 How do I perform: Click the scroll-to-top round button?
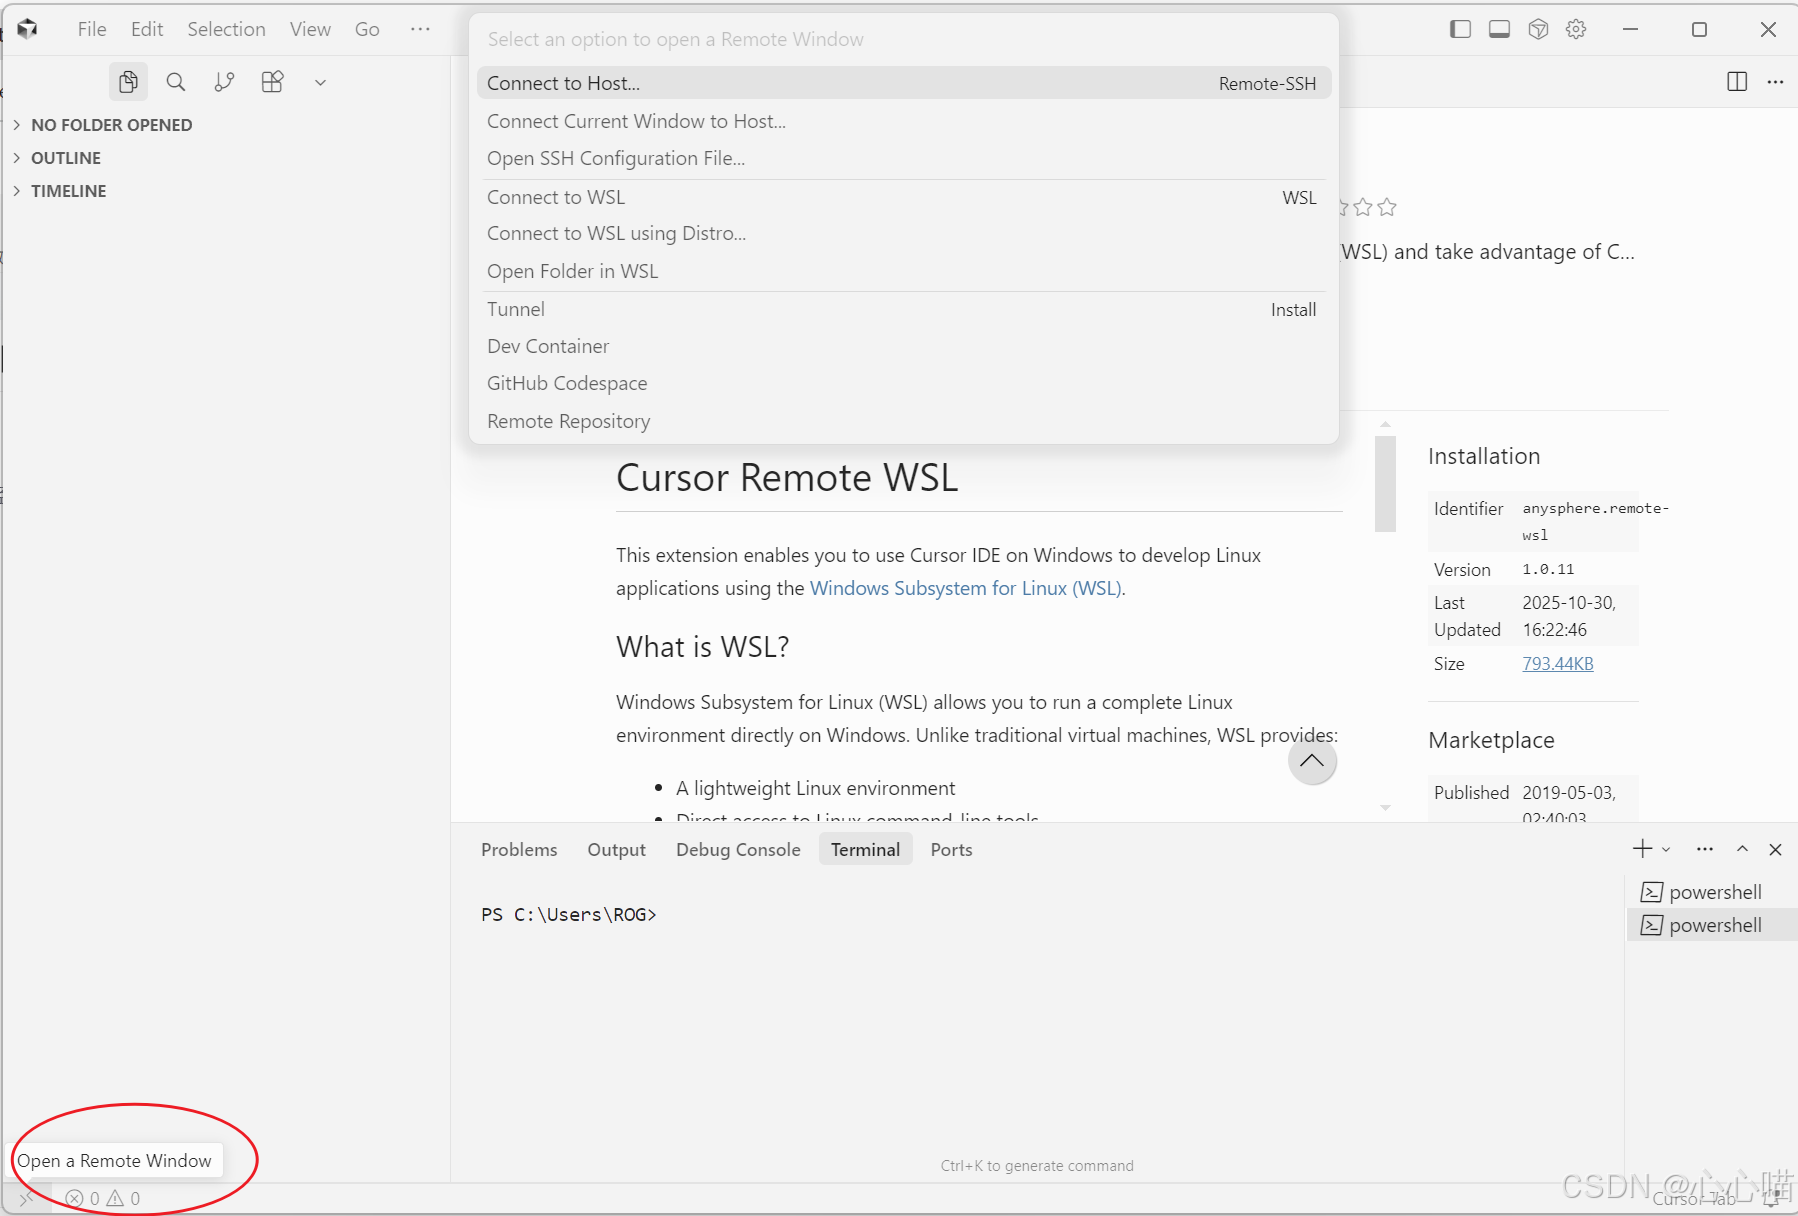pos(1312,761)
